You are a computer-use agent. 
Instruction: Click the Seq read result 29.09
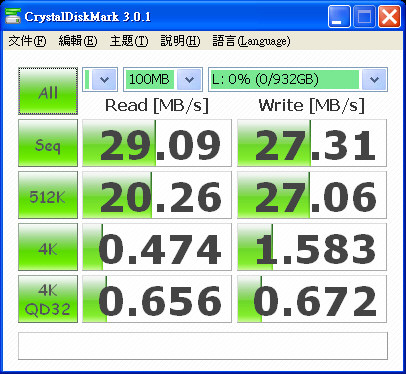(x=157, y=143)
